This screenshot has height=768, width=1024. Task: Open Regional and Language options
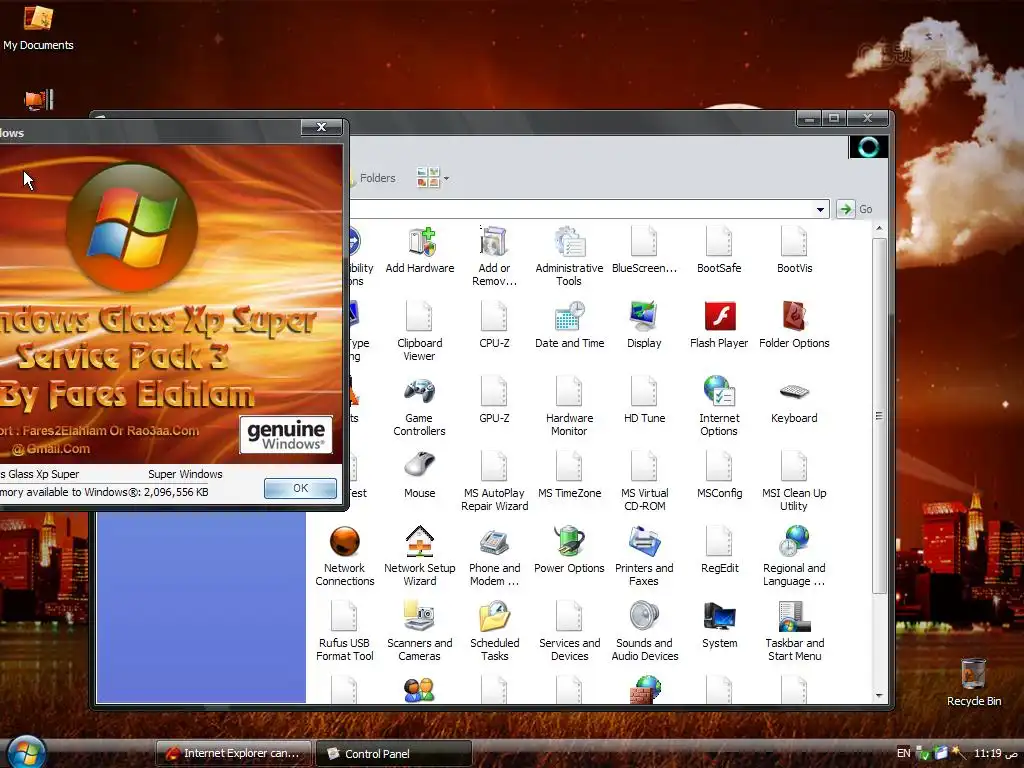pos(794,556)
